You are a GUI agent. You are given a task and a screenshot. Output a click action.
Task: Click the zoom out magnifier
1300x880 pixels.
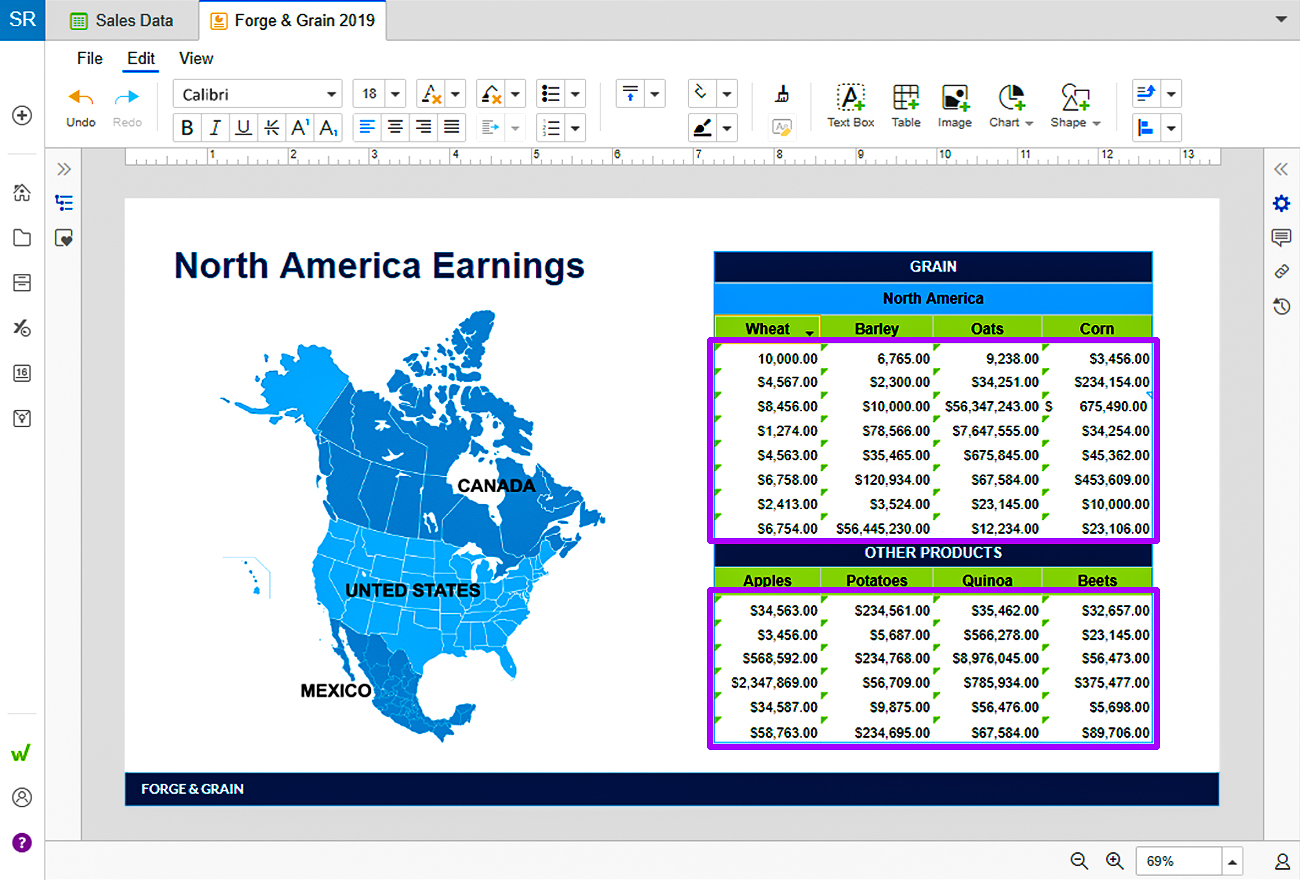[1079, 861]
